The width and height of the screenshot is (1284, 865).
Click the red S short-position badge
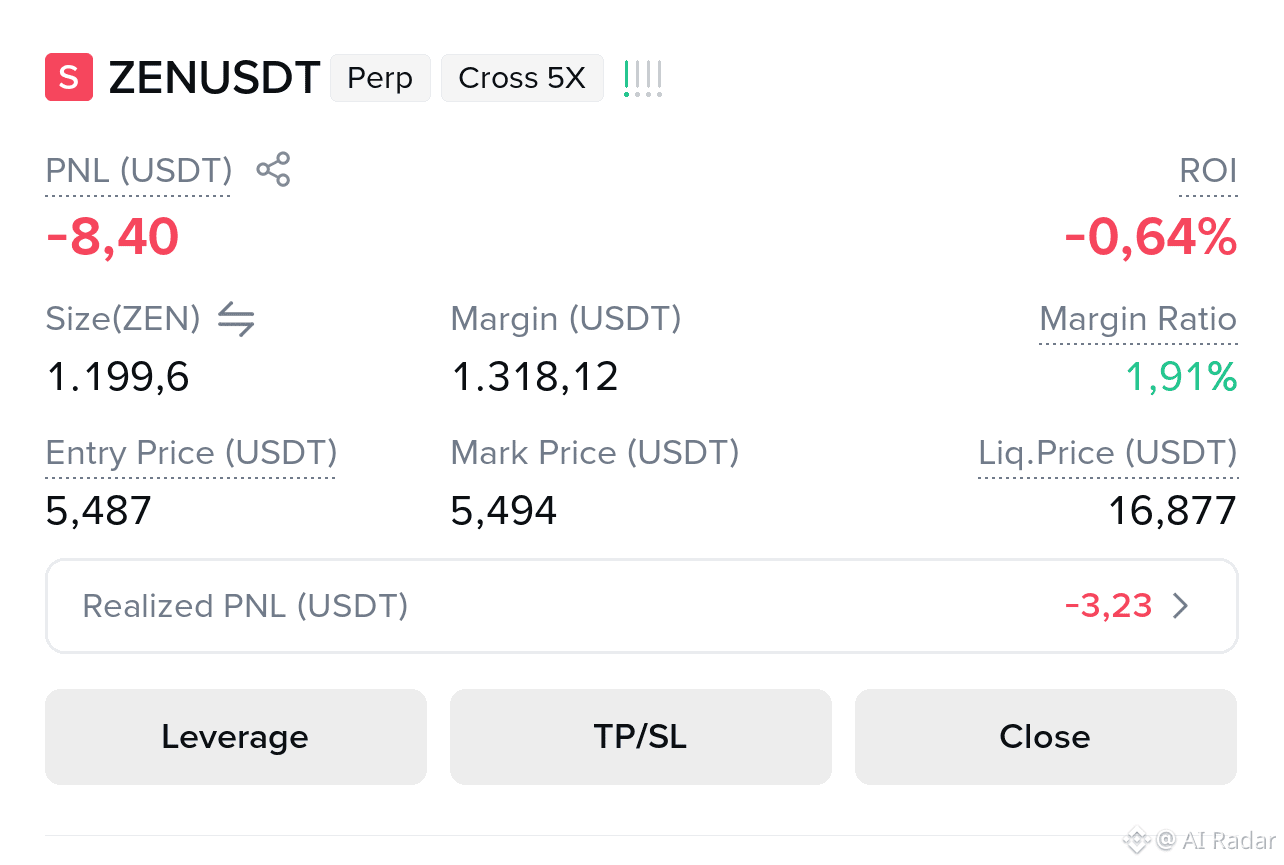(x=69, y=78)
